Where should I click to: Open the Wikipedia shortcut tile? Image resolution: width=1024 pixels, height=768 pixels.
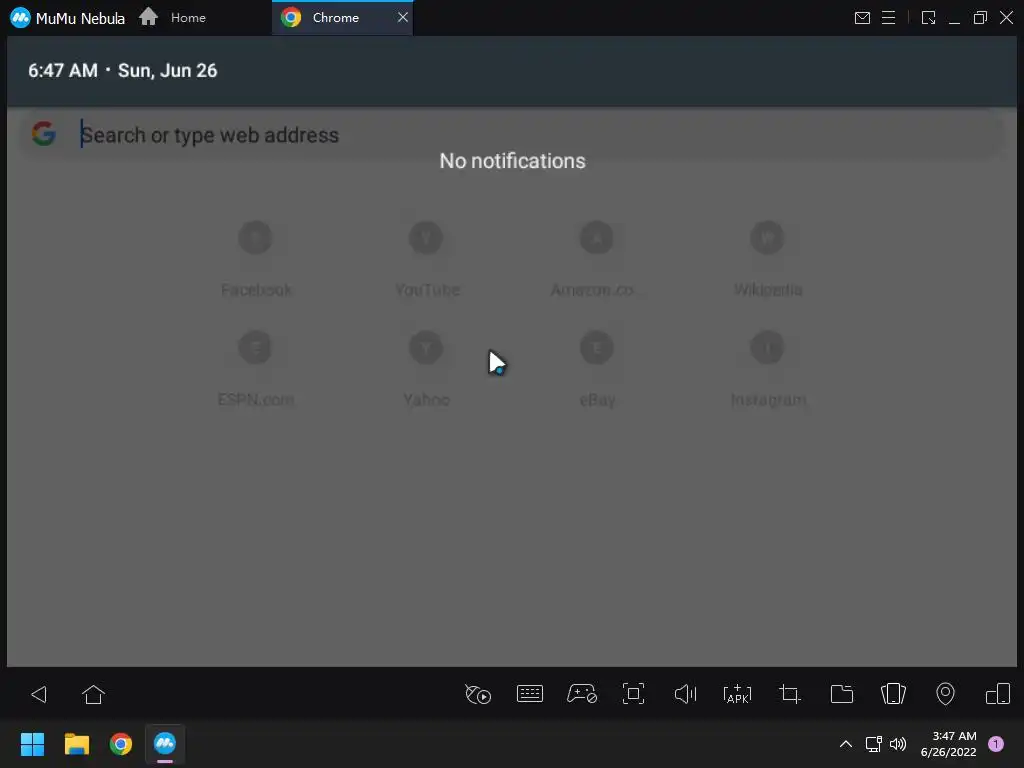coord(767,259)
